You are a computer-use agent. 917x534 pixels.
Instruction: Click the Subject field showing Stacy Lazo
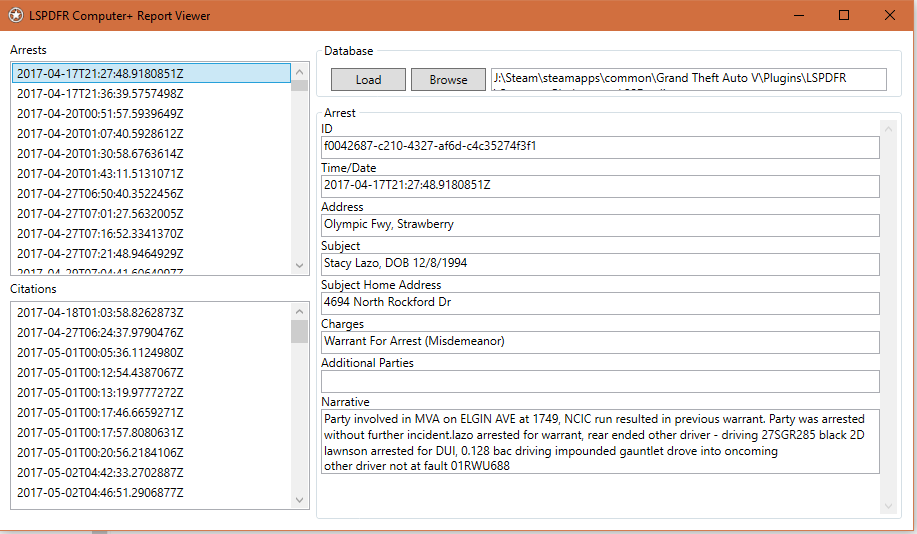click(x=599, y=264)
